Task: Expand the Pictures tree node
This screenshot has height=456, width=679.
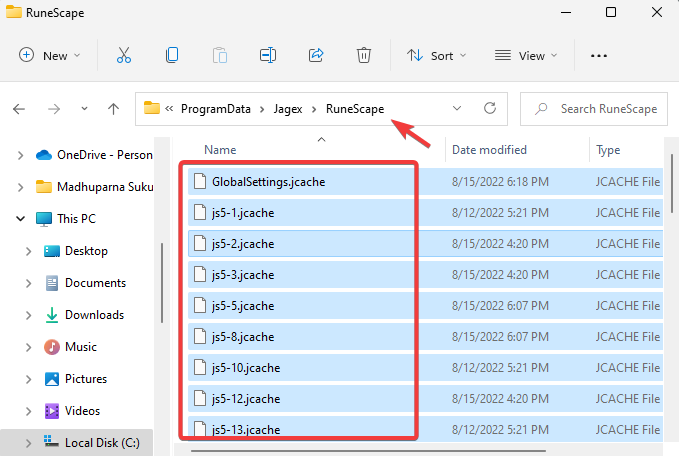Action: (29, 379)
